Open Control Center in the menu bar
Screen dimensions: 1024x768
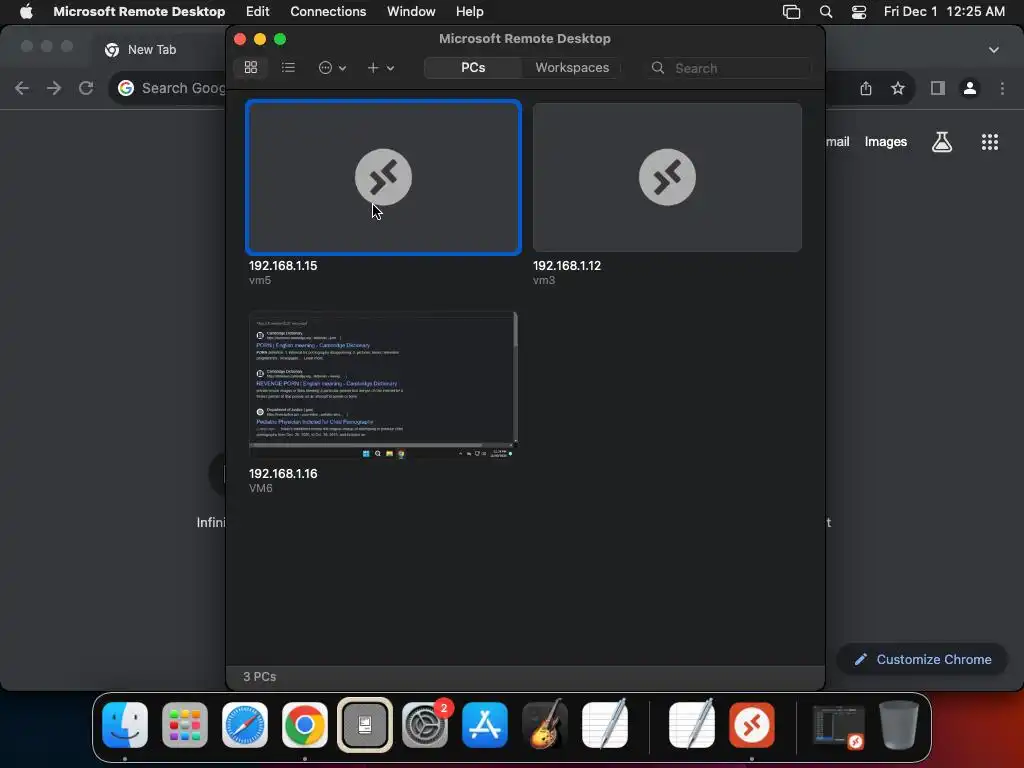pos(859,12)
